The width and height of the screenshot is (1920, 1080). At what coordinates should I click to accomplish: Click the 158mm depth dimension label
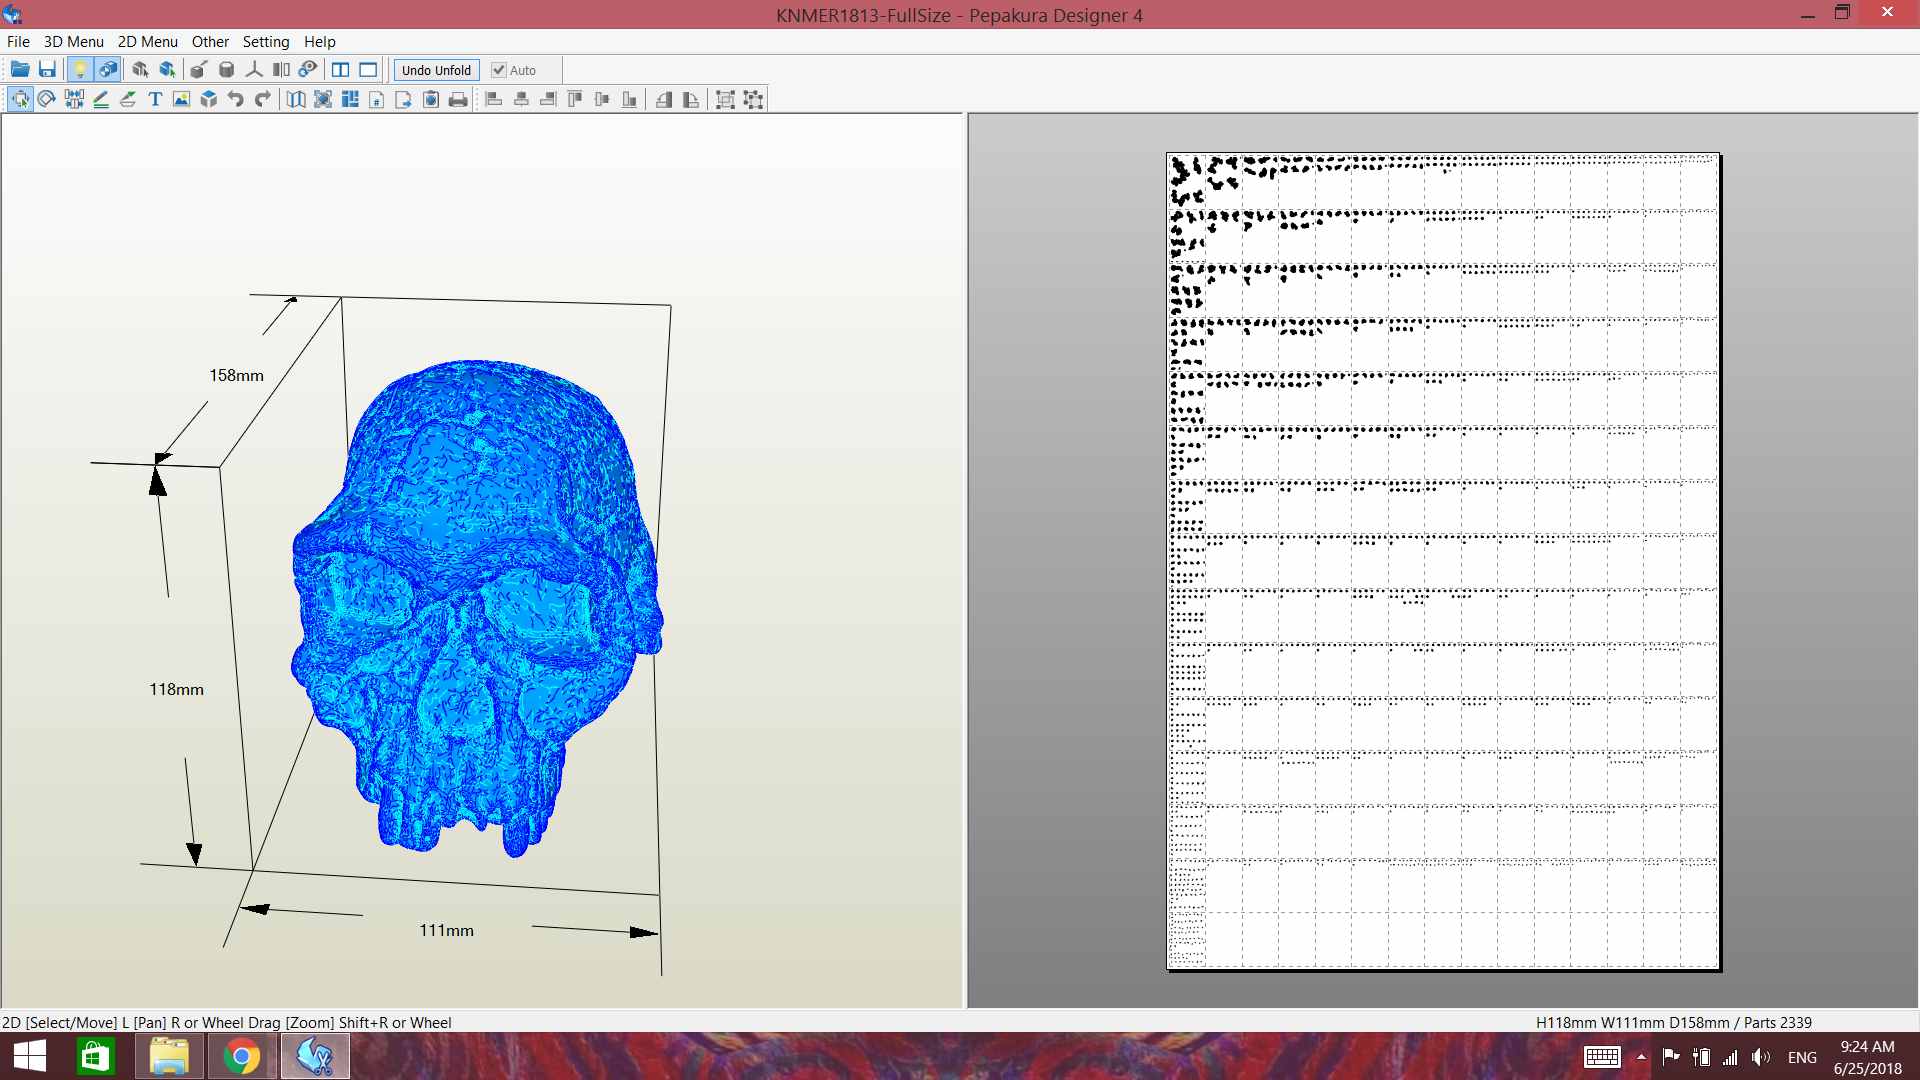point(237,376)
